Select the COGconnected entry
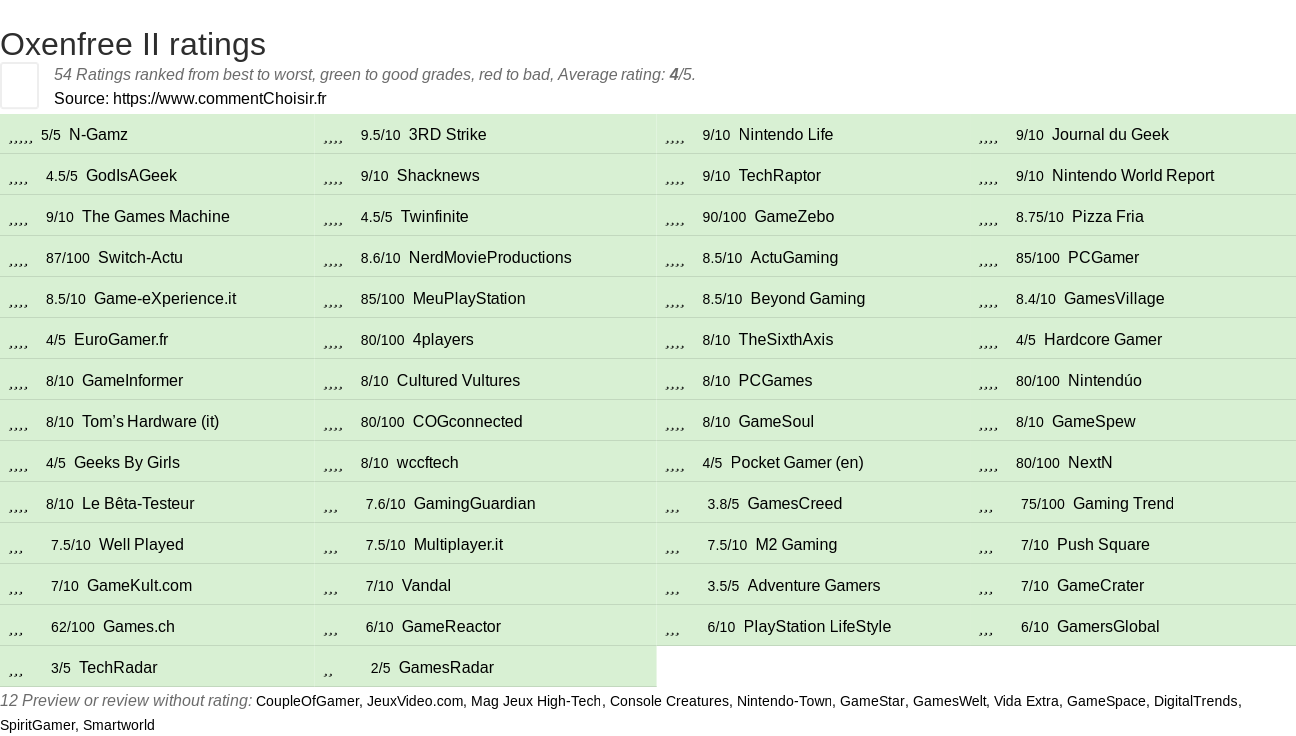 click(x=467, y=421)
